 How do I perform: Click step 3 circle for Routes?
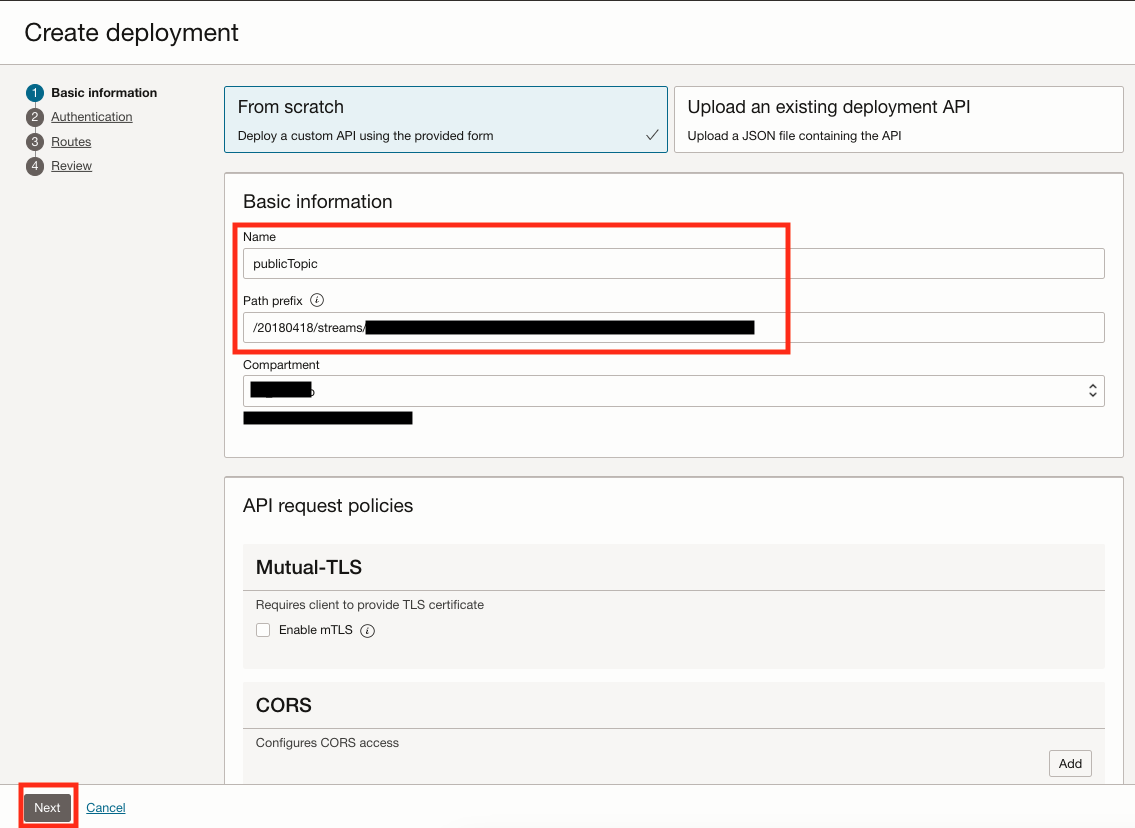(x=35, y=142)
